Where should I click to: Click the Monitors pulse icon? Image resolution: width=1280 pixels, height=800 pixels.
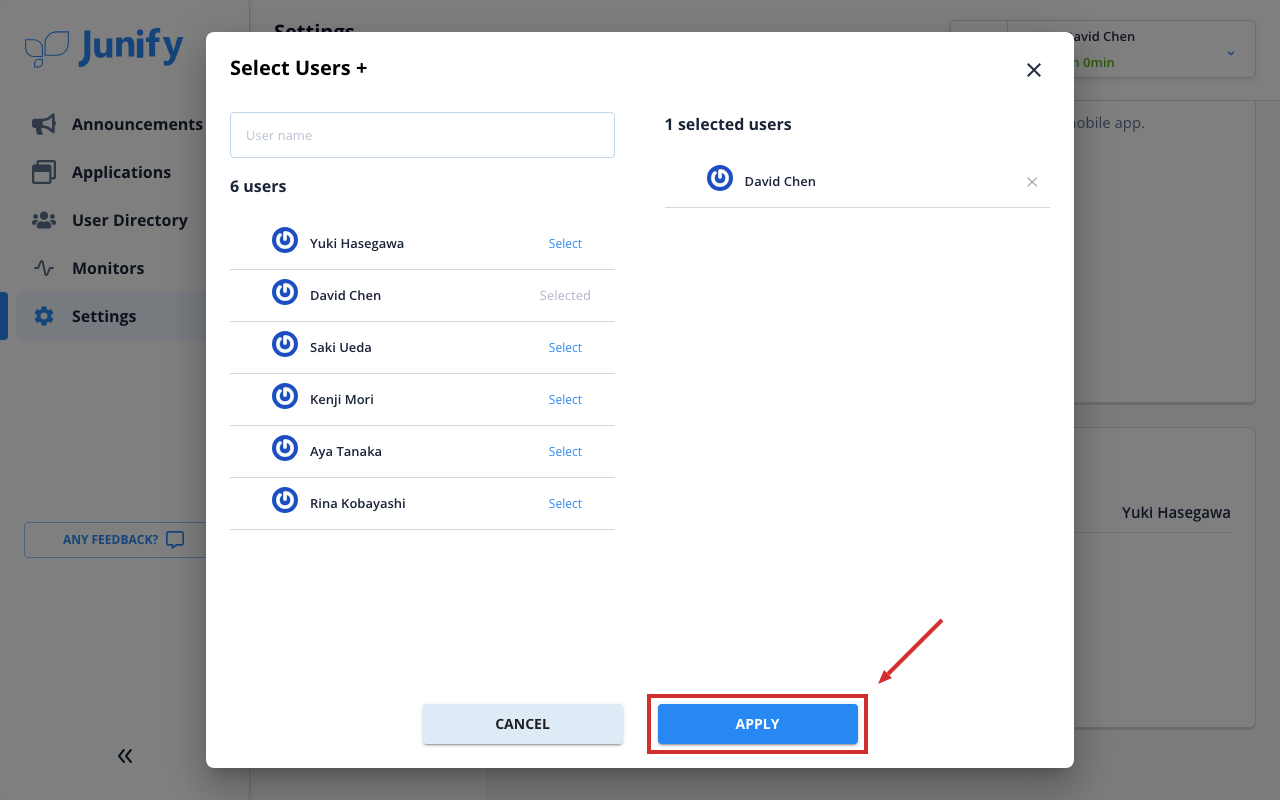[x=44, y=268]
